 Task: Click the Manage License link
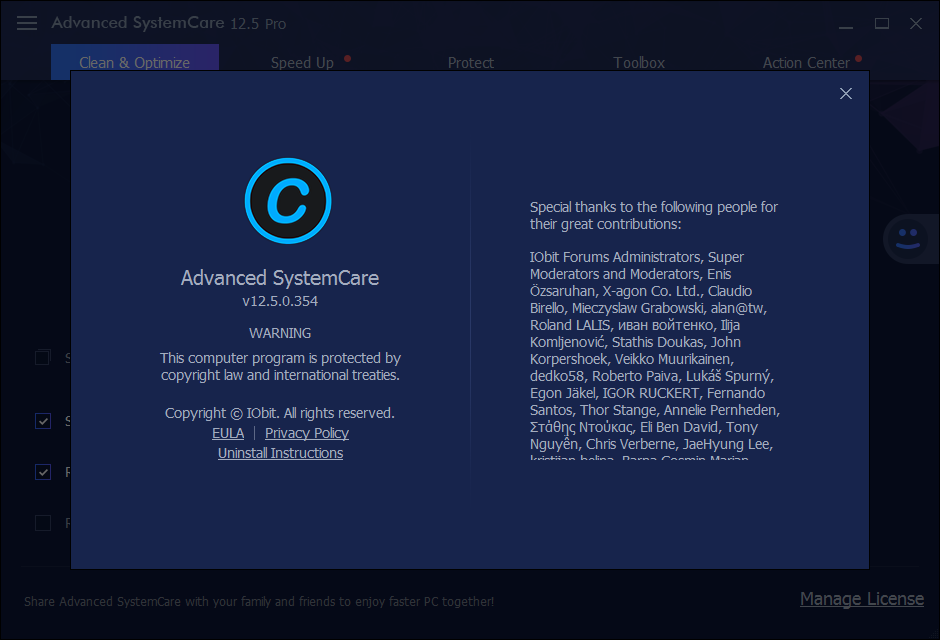pyautogui.click(x=861, y=599)
